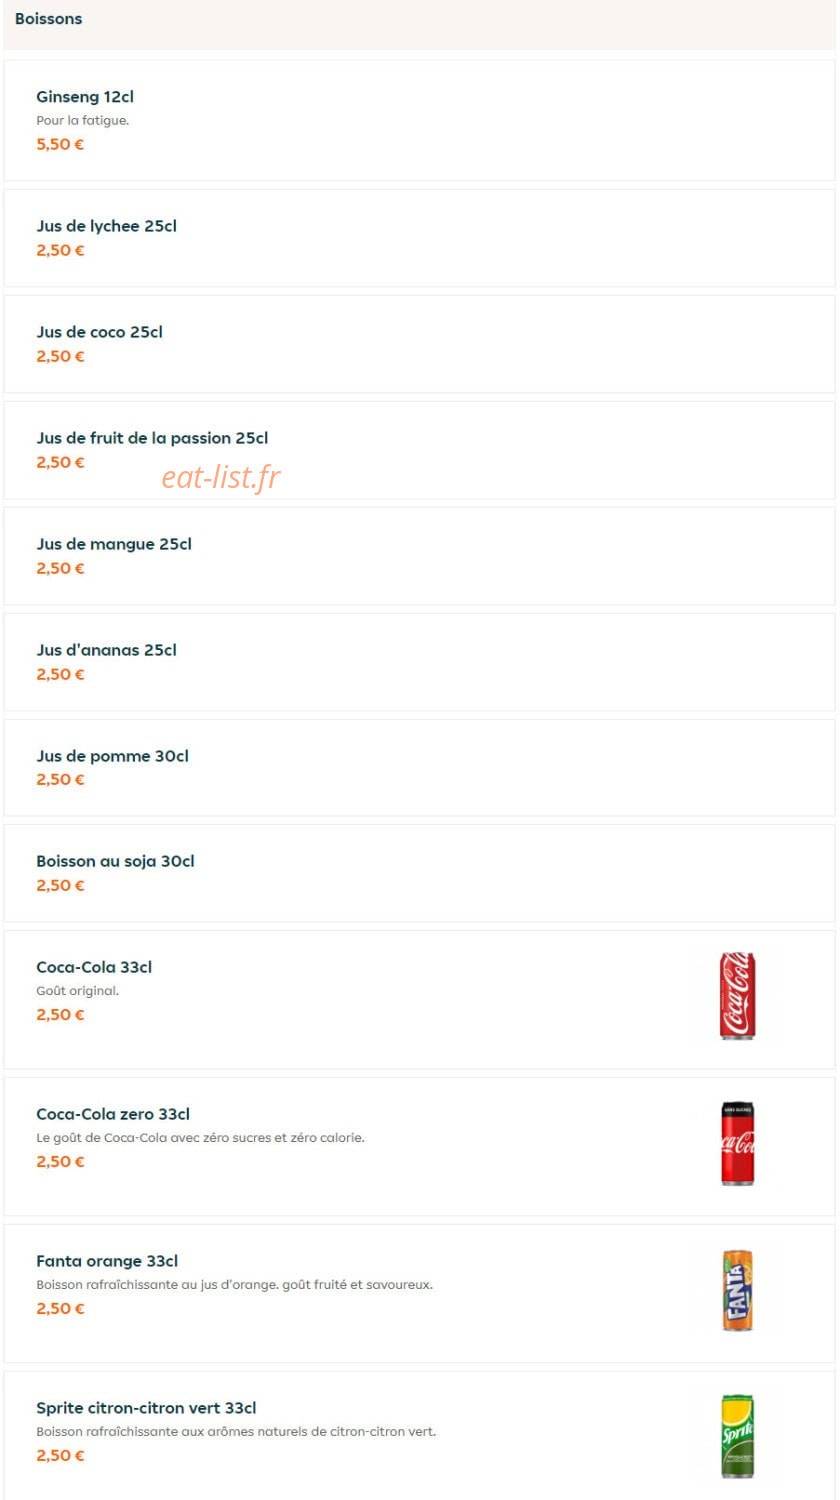The image size is (840, 1500).
Task: Click the Sprite green can image
Action: click(738, 1436)
